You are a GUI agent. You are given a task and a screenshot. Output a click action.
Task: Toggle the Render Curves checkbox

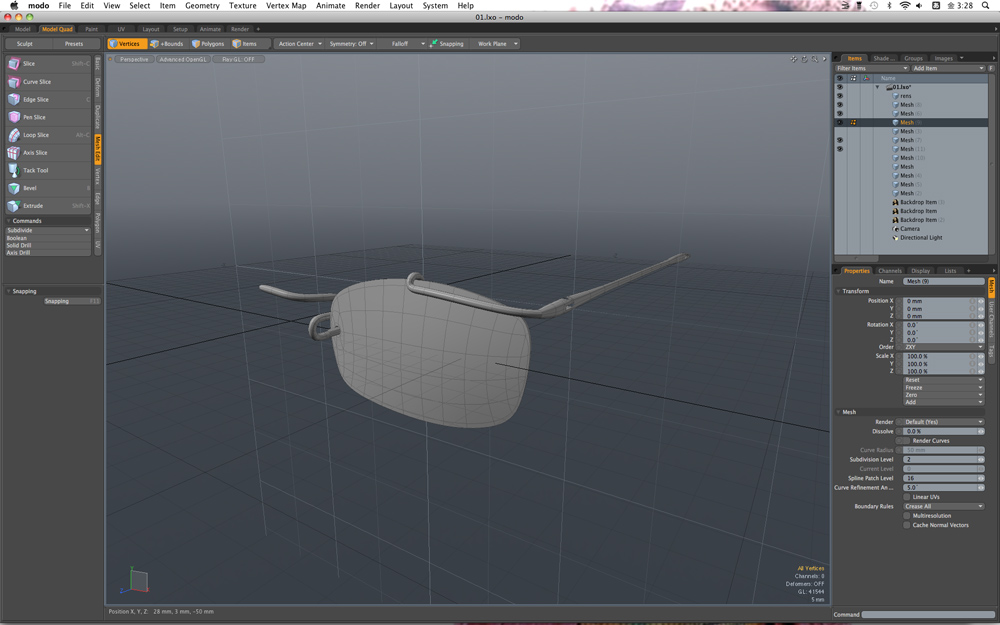pyautogui.click(x=906, y=441)
